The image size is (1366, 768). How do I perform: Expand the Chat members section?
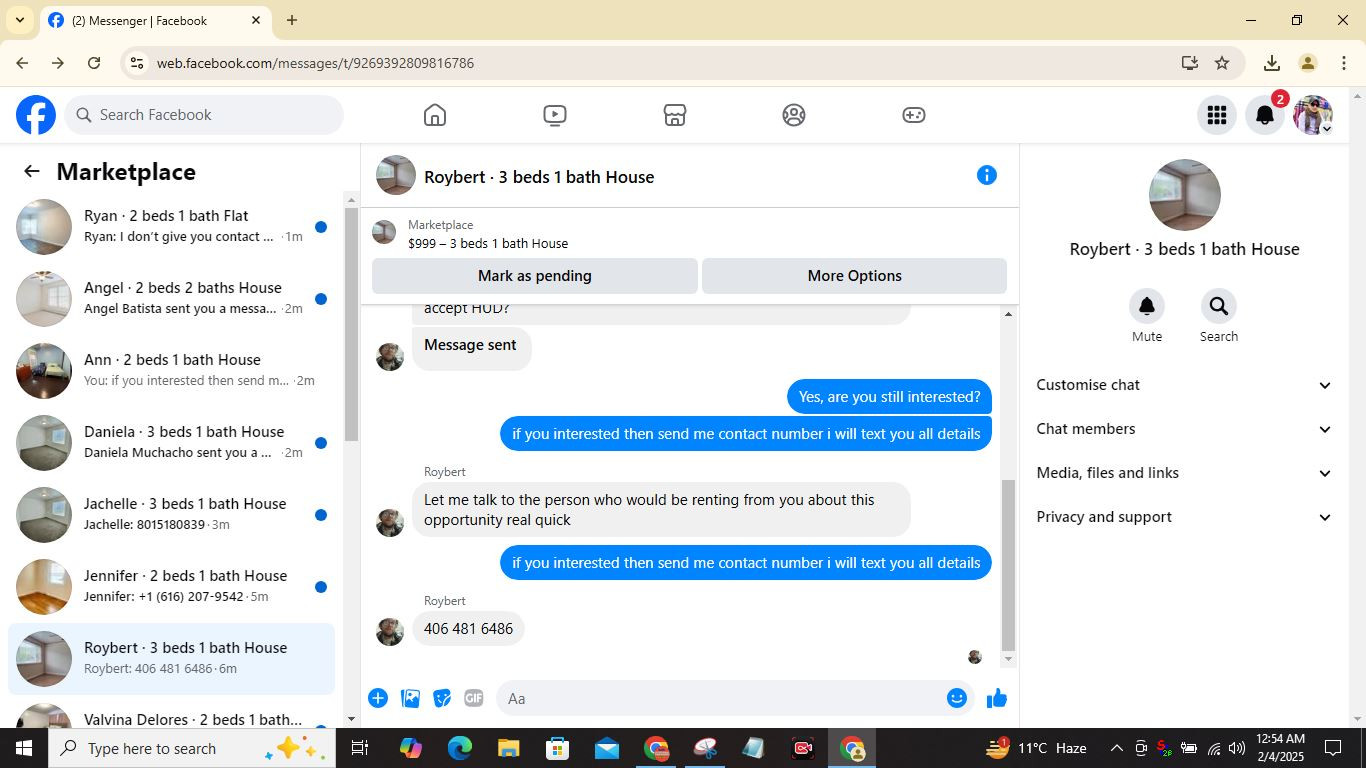(x=1184, y=429)
